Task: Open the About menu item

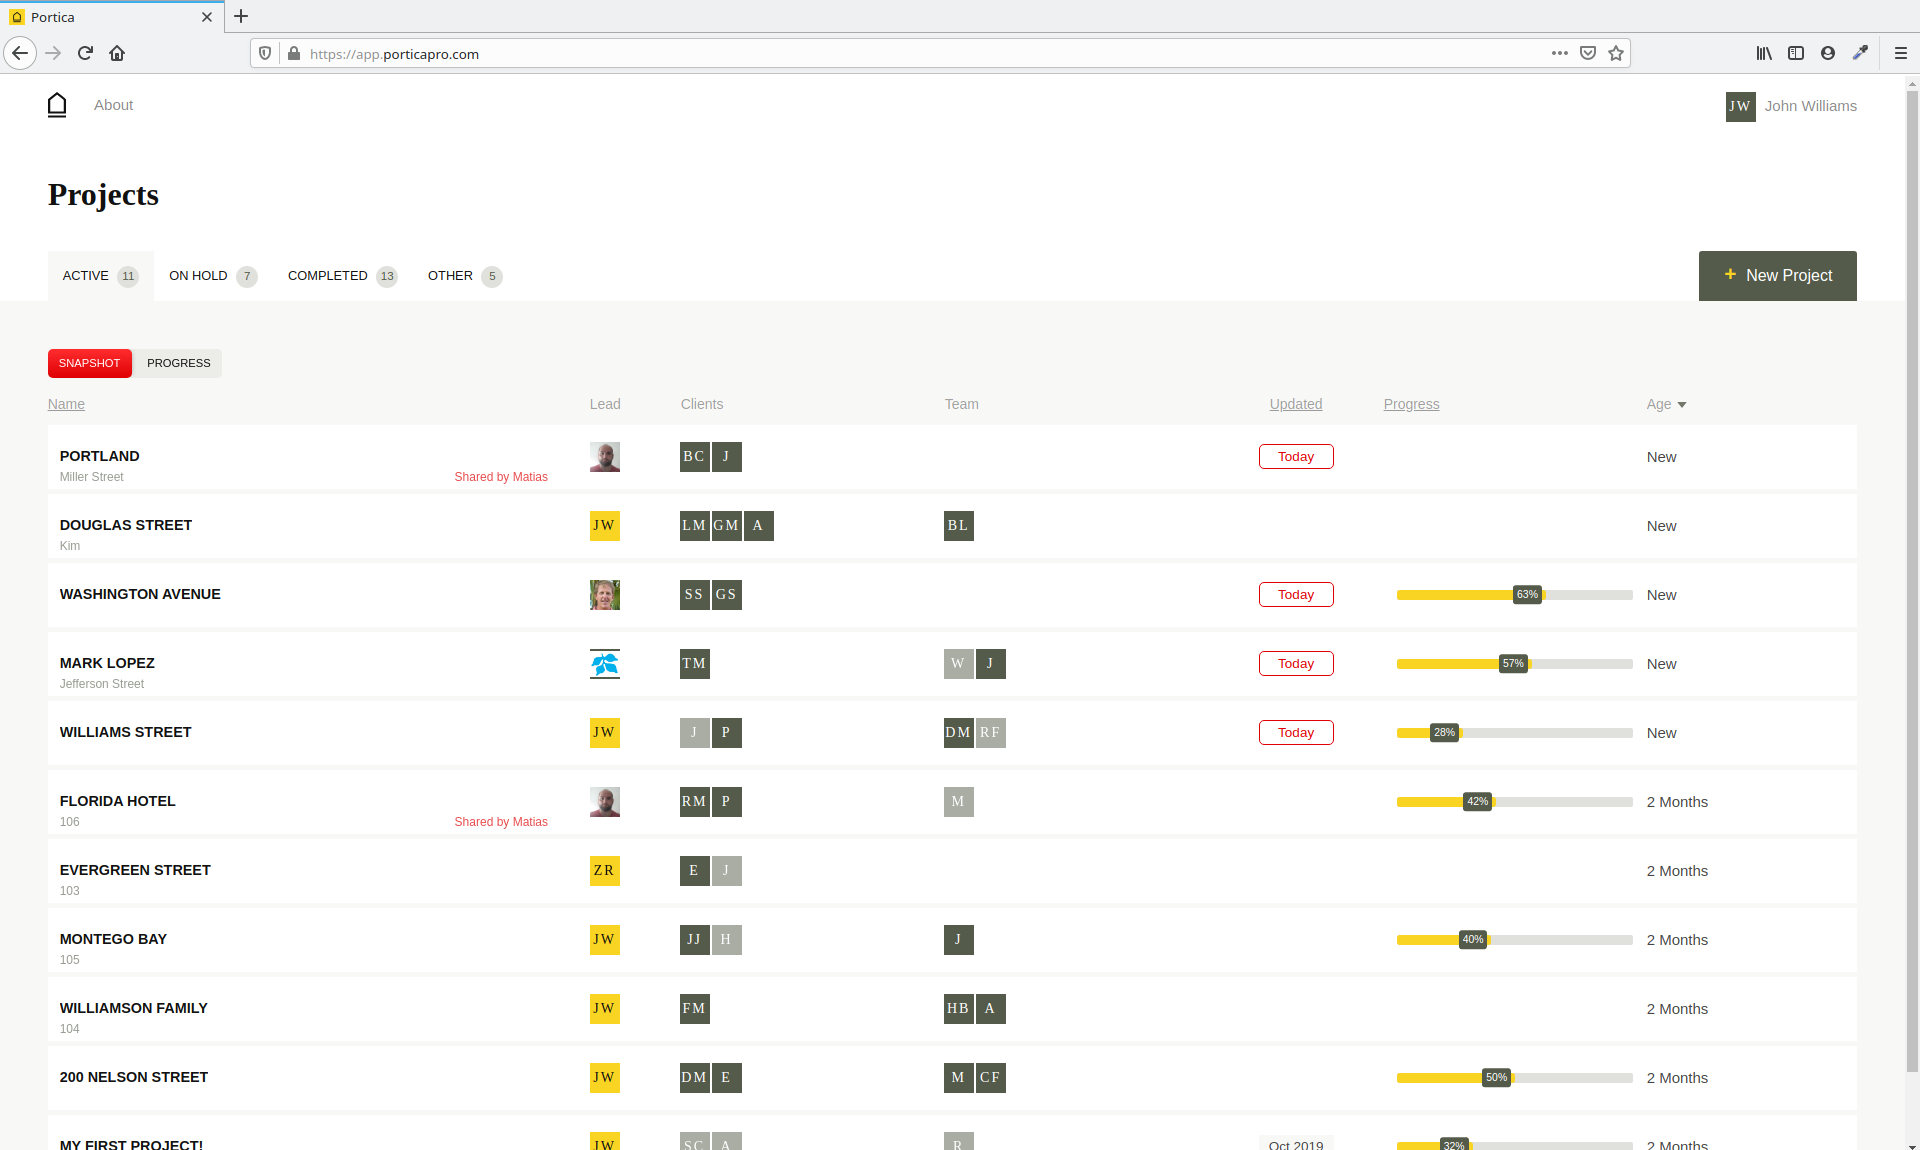Action: [x=112, y=104]
